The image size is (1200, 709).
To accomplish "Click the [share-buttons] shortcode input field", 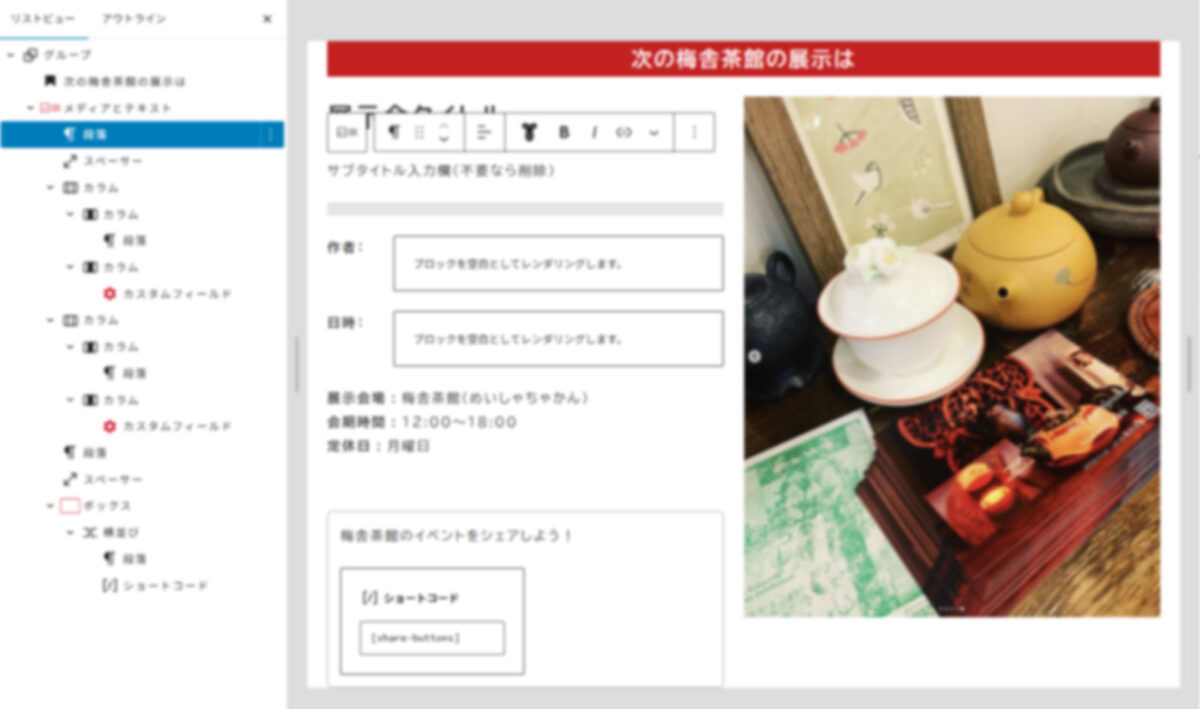I will pyautogui.click(x=432, y=638).
